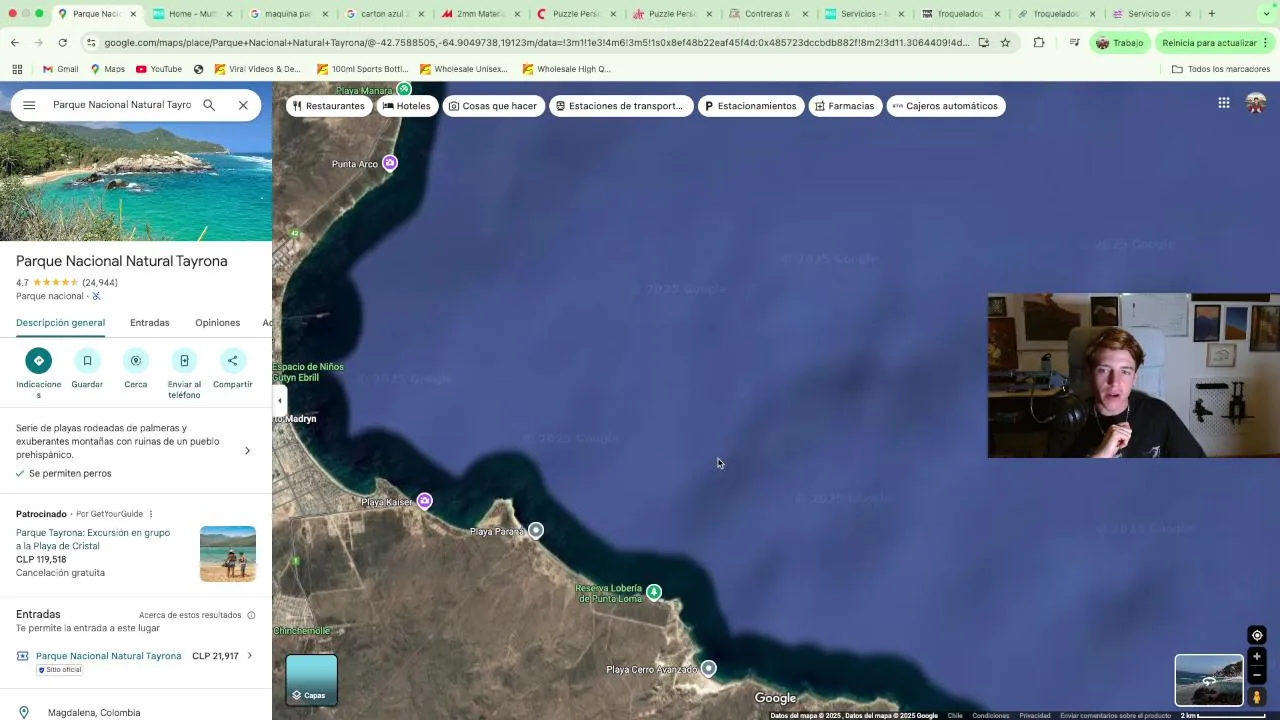Image resolution: width=1280 pixels, height=720 pixels.
Task: Open the new tab plus button
Action: [1211, 14]
